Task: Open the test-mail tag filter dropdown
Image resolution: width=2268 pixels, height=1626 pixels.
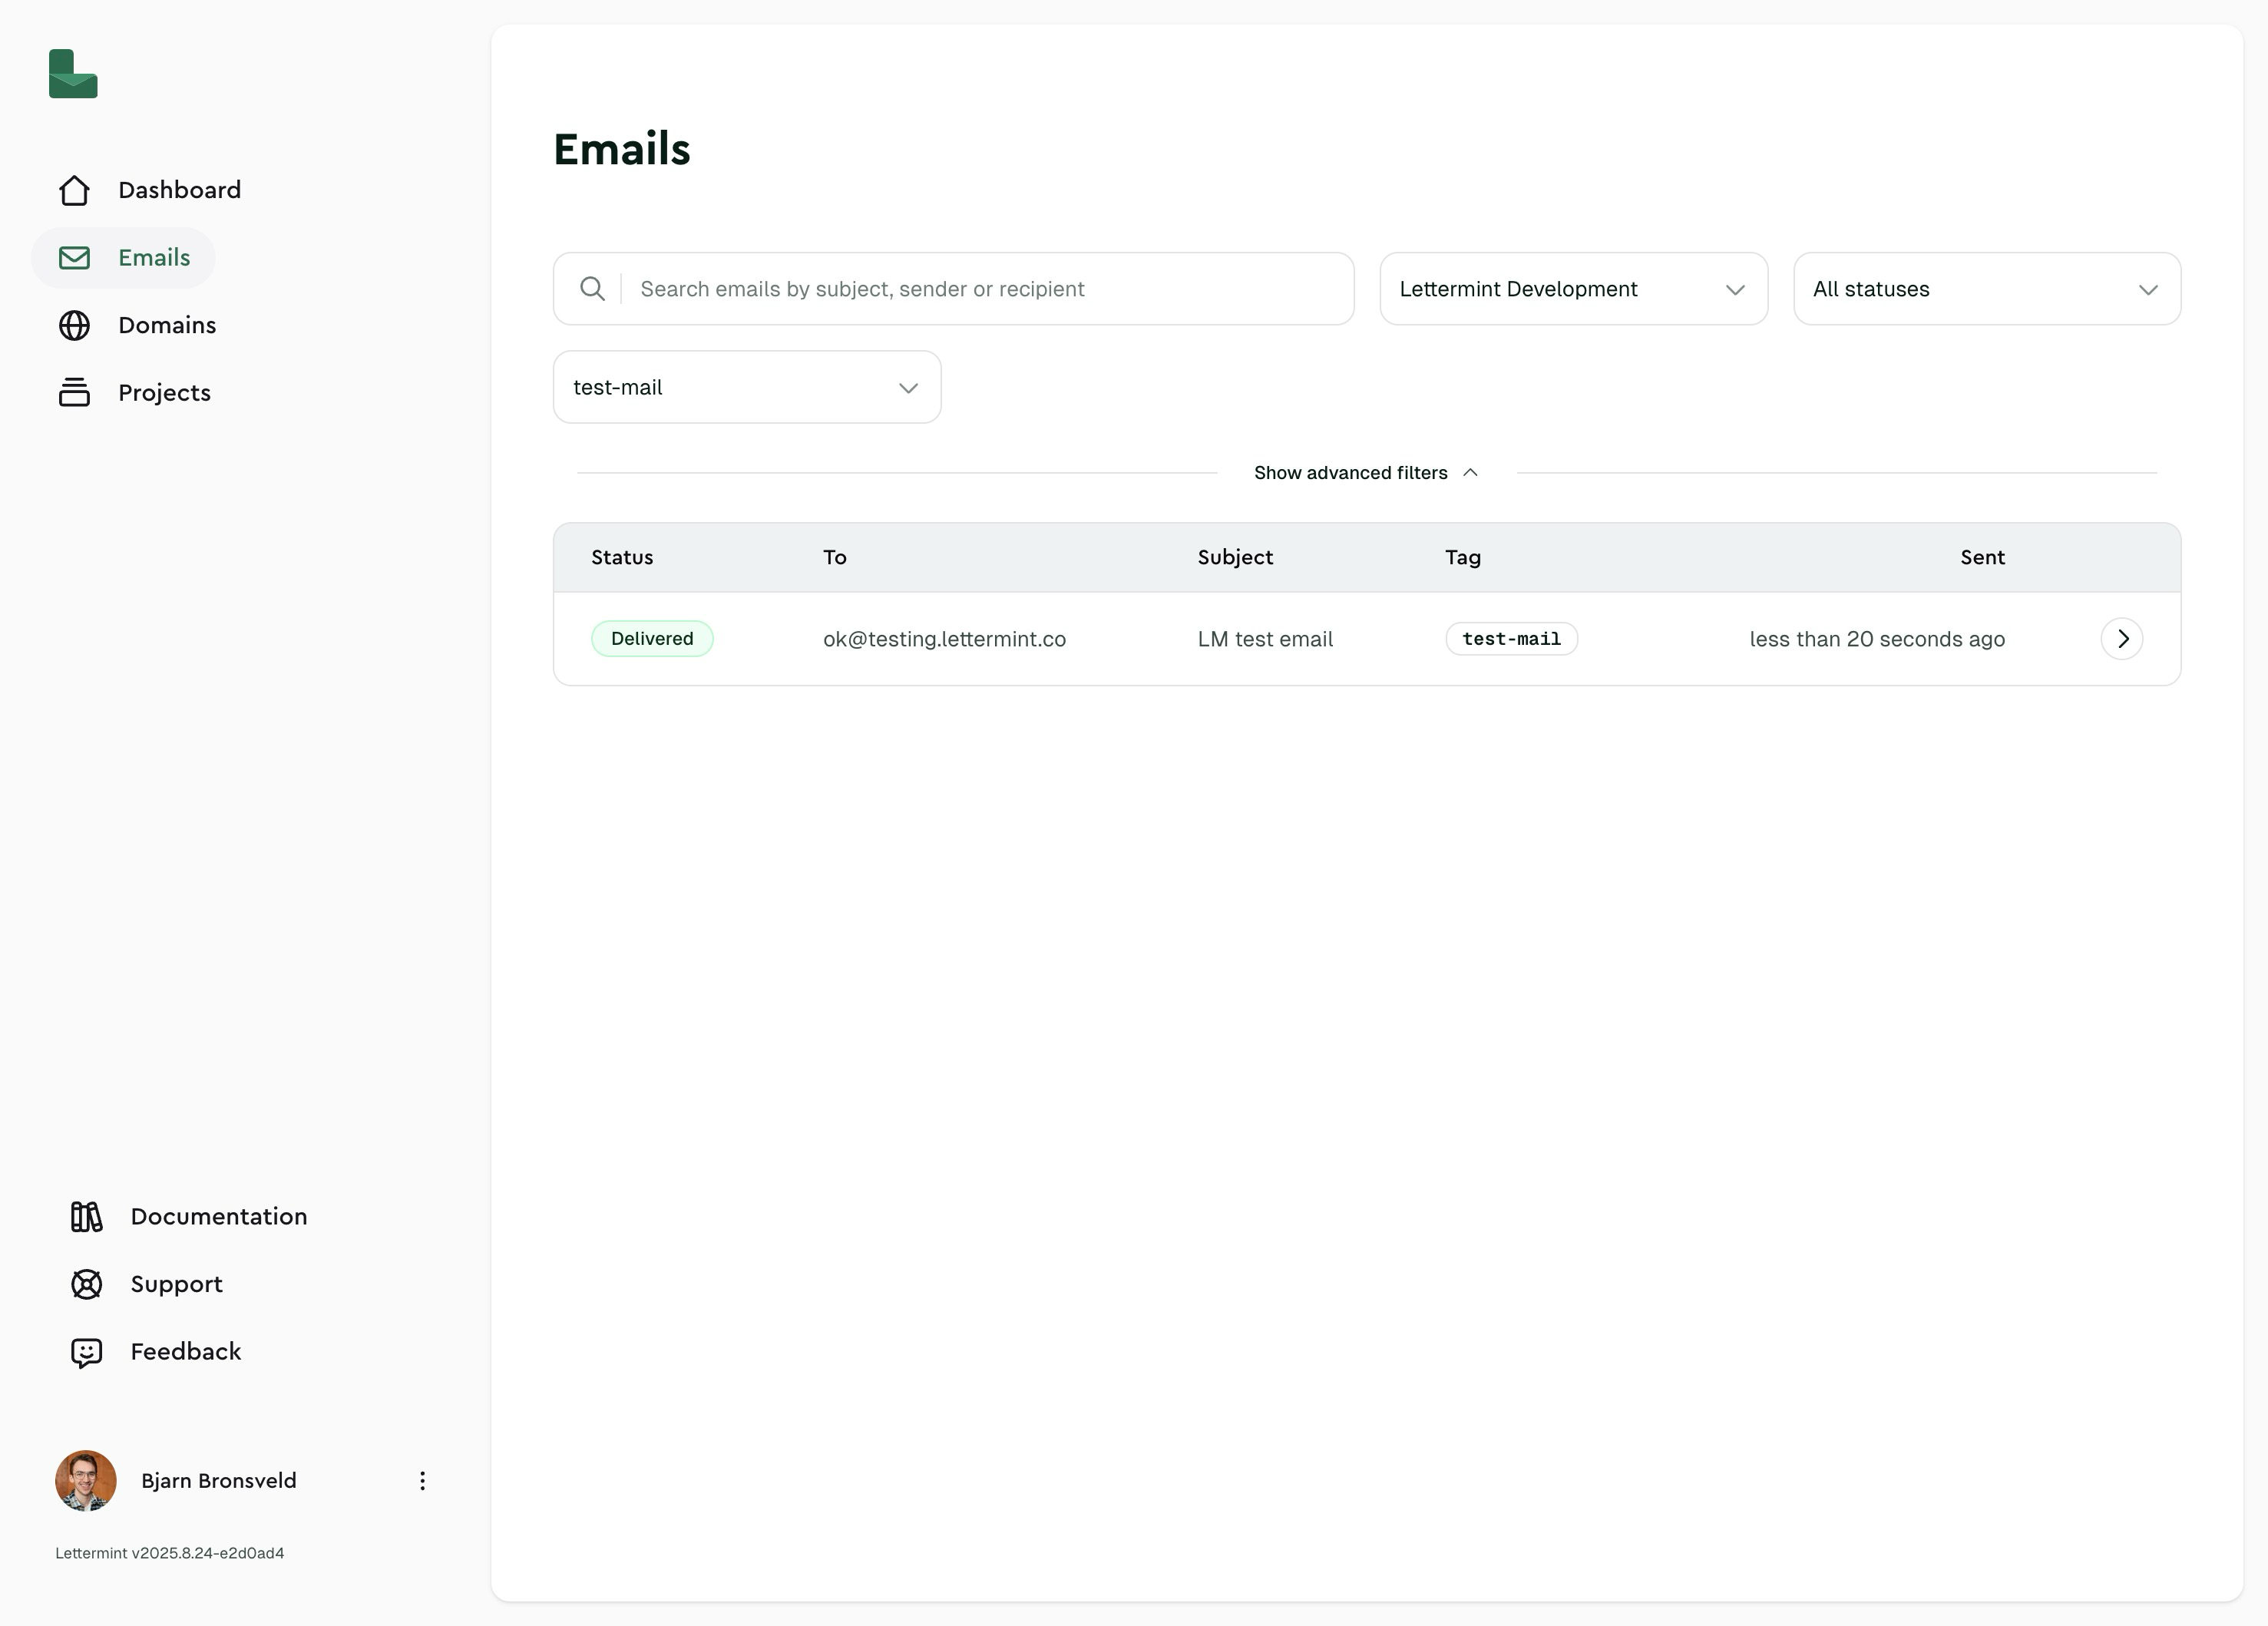Action: tap(746, 387)
